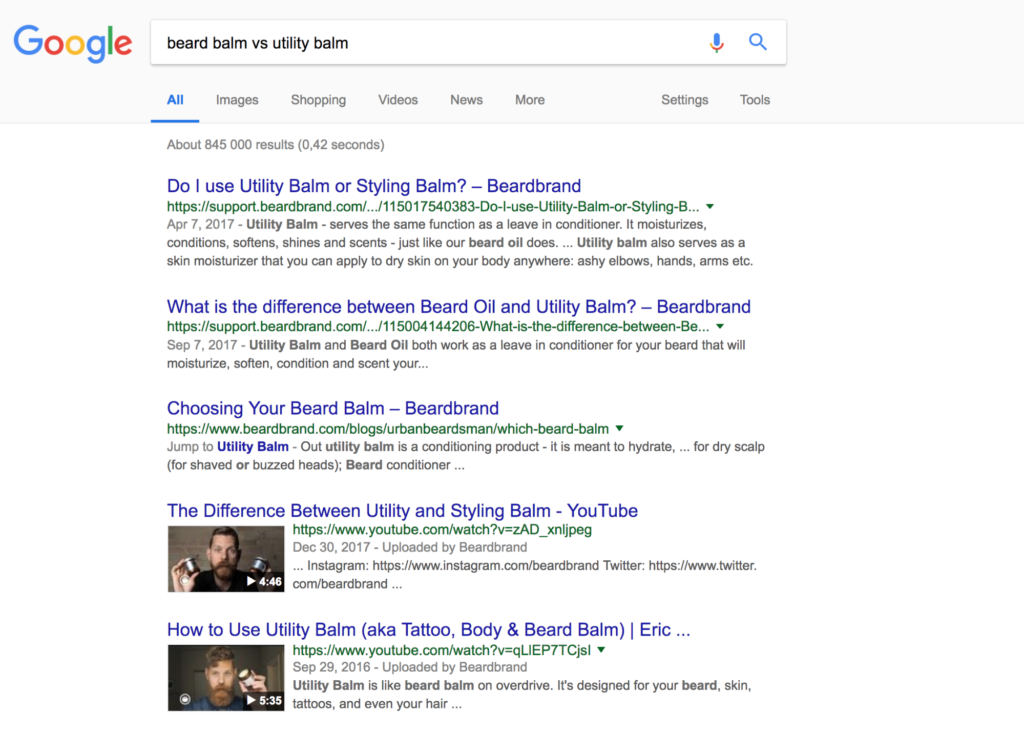
Task: Open 'How to Use Utility Balm' YouTube result
Action: point(428,629)
